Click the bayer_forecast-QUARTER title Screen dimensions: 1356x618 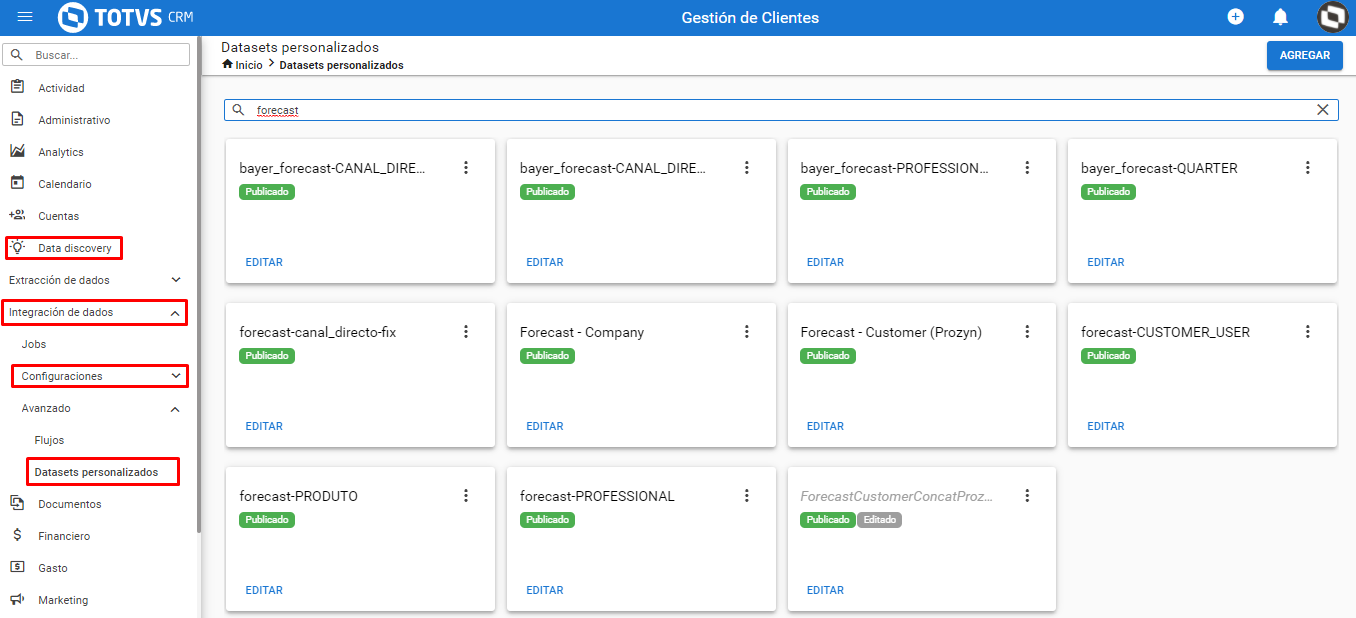click(1159, 168)
